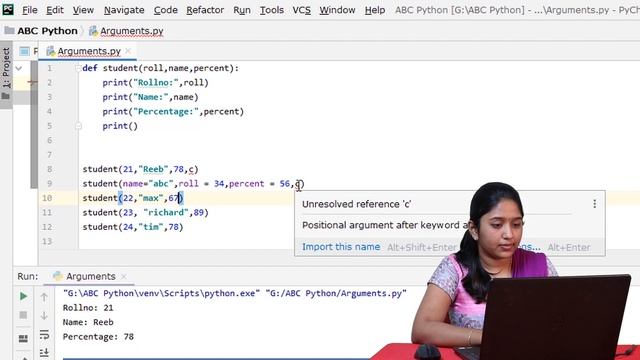
Task: Click the Import this name link
Action: point(341,247)
